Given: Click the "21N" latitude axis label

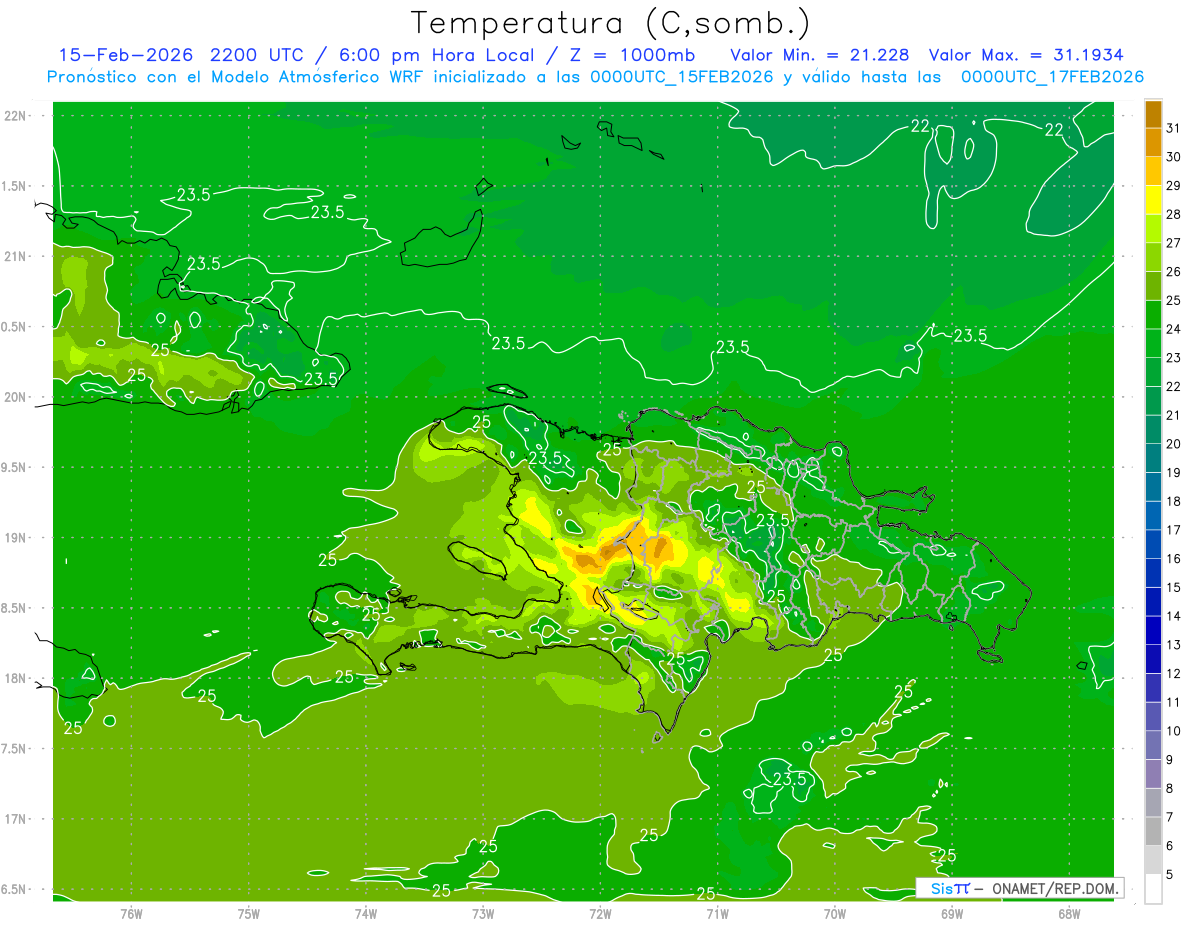Looking at the screenshot, I should click(x=15, y=257).
